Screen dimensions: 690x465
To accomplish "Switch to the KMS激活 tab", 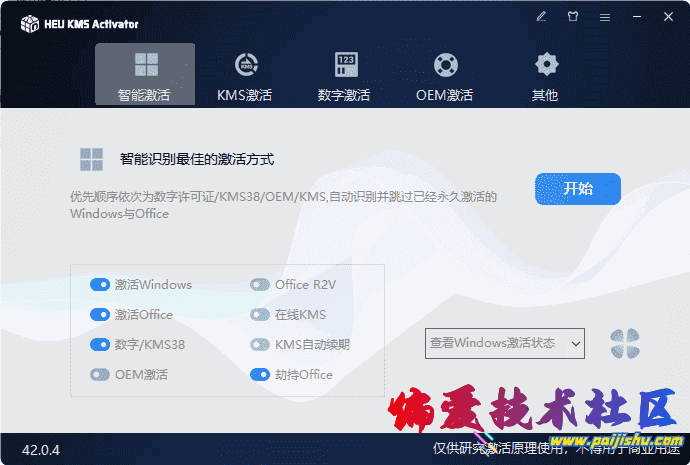I will point(245,76).
